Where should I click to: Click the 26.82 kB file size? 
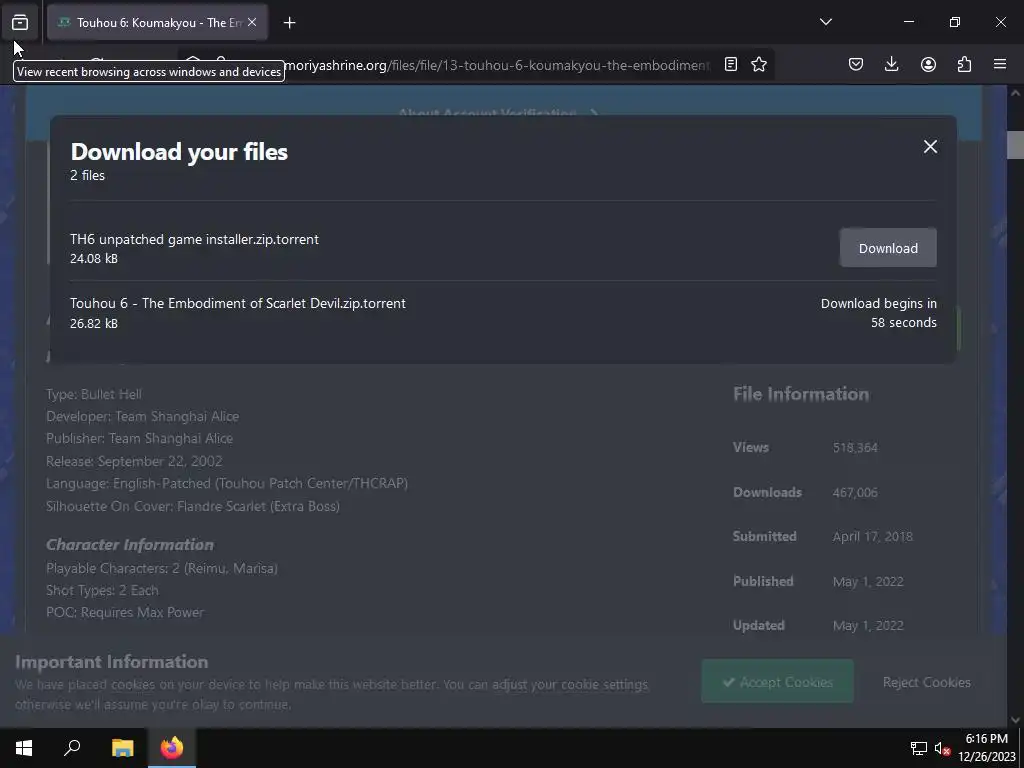click(94, 323)
